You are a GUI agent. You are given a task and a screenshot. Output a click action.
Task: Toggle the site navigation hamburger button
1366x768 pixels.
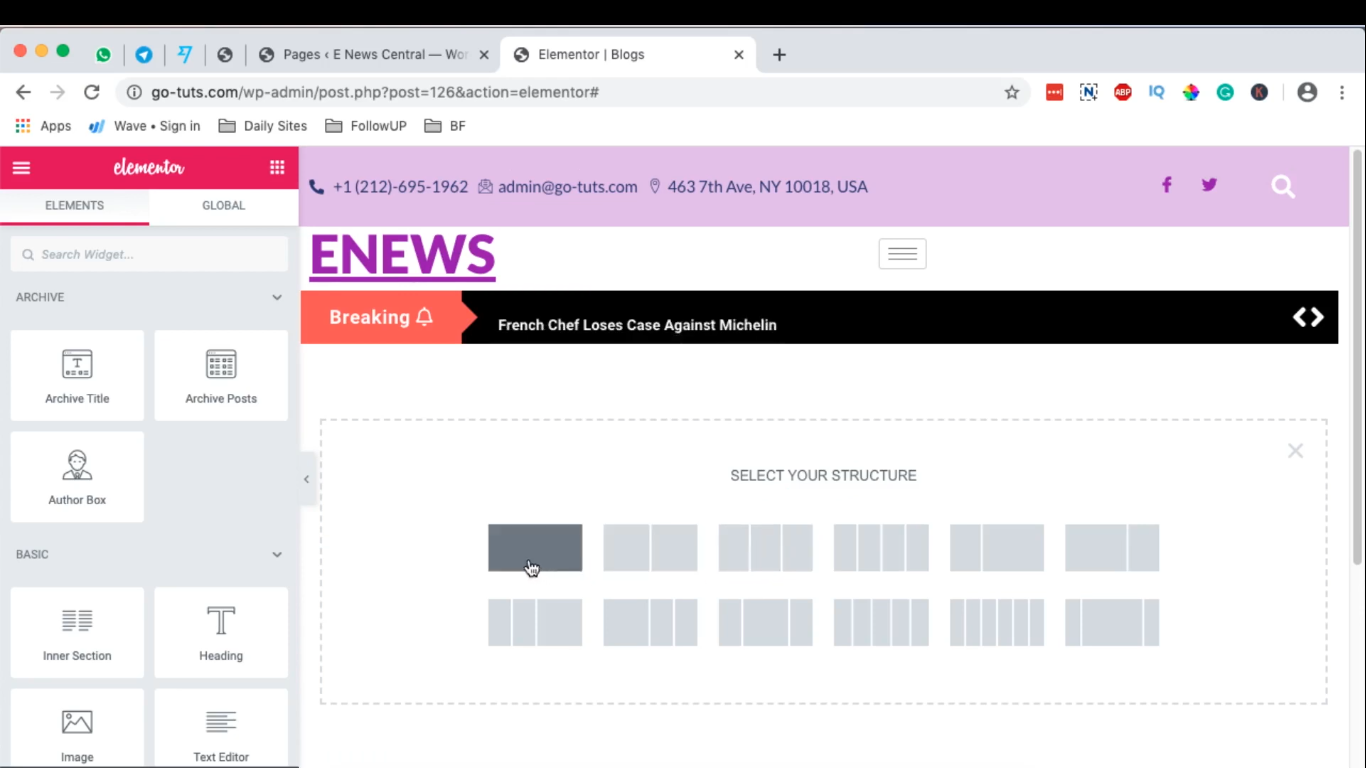(x=902, y=254)
